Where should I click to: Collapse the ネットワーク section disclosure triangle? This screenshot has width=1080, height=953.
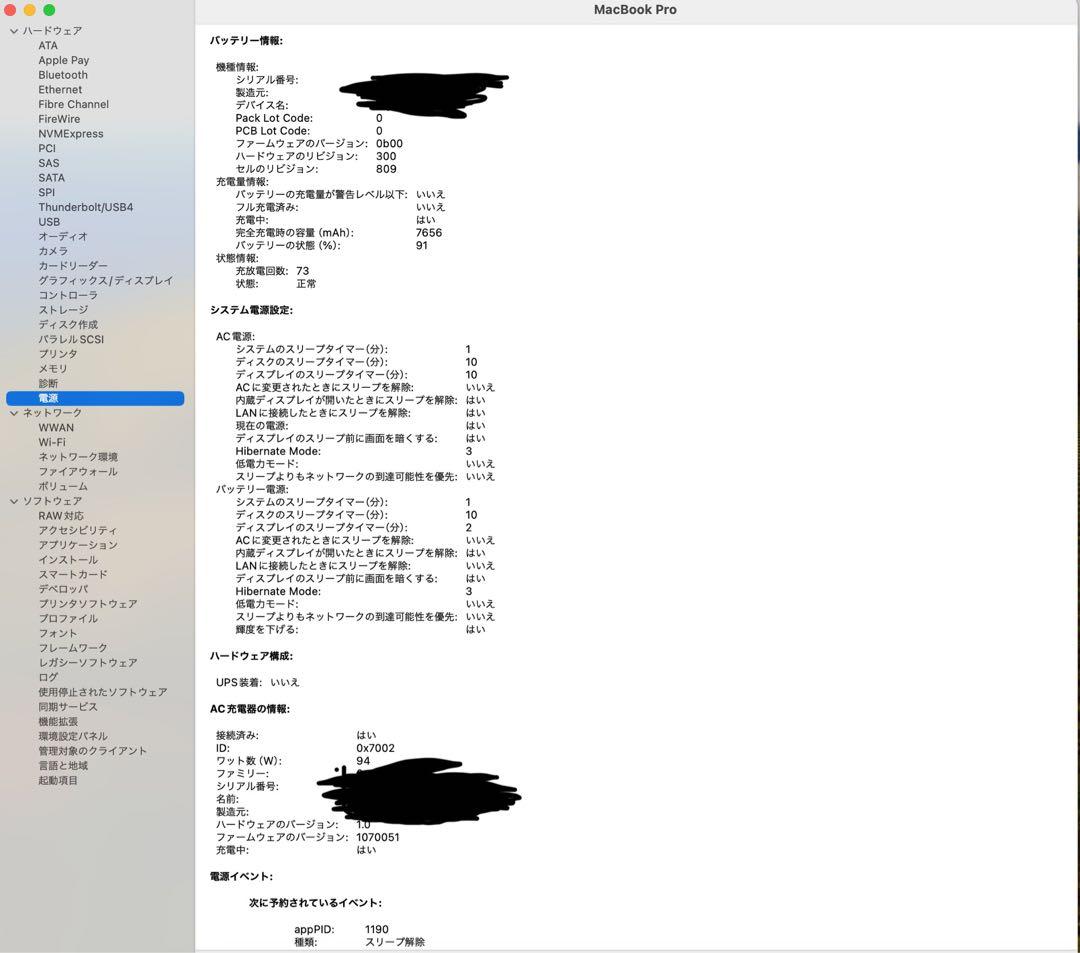tap(14, 412)
